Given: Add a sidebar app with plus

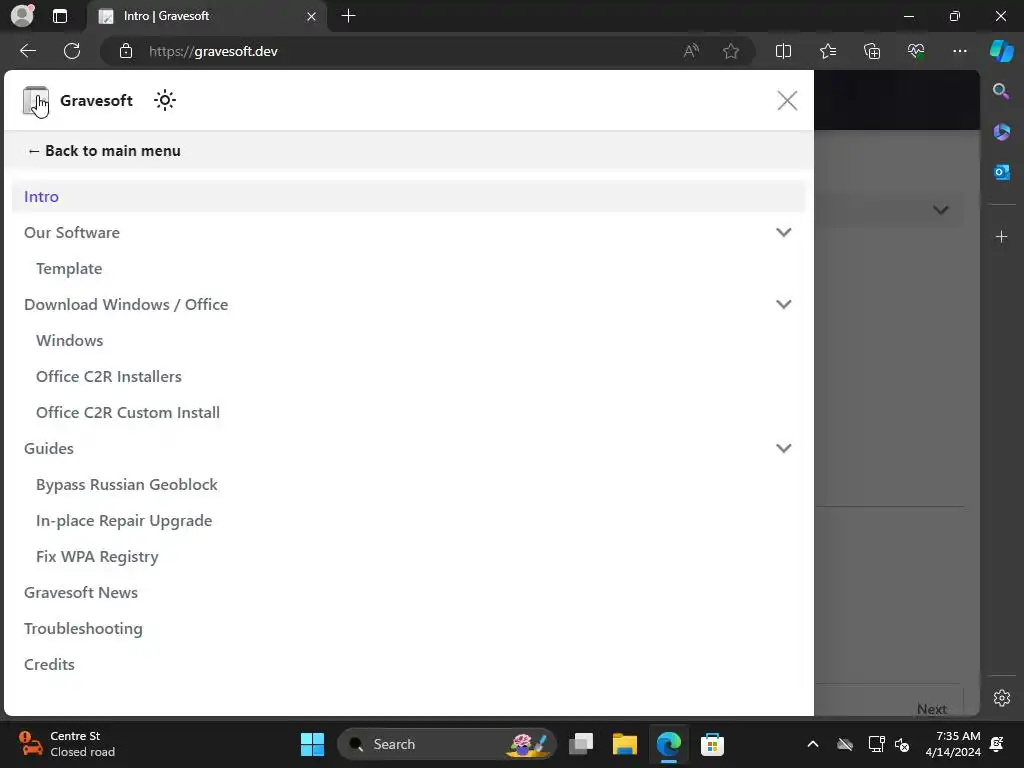Looking at the screenshot, I should [x=1001, y=236].
